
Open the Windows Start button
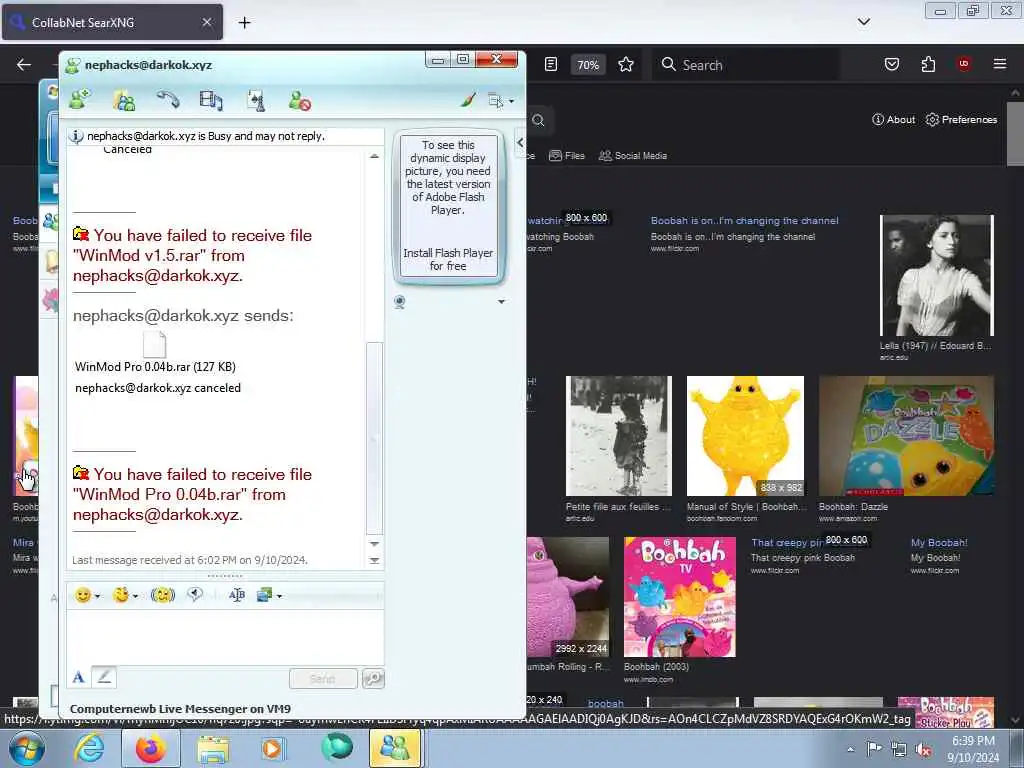click(26, 749)
